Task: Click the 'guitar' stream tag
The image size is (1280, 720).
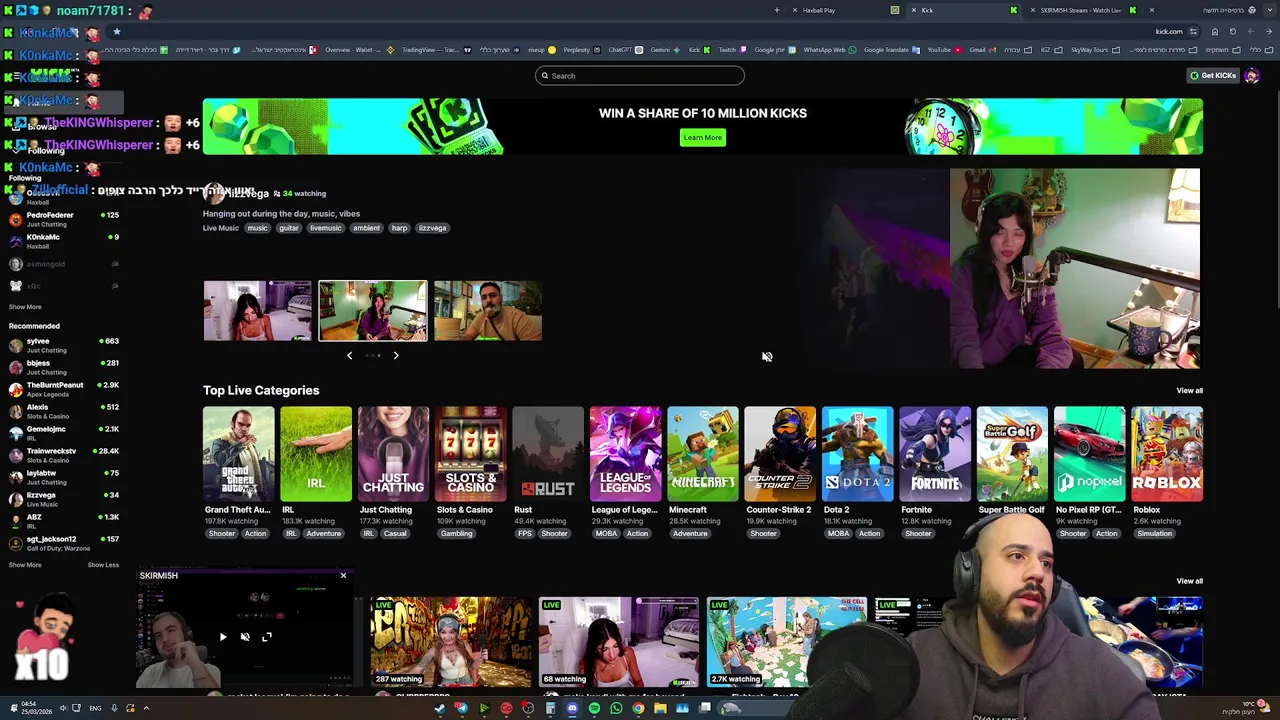Action: click(289, 228)
